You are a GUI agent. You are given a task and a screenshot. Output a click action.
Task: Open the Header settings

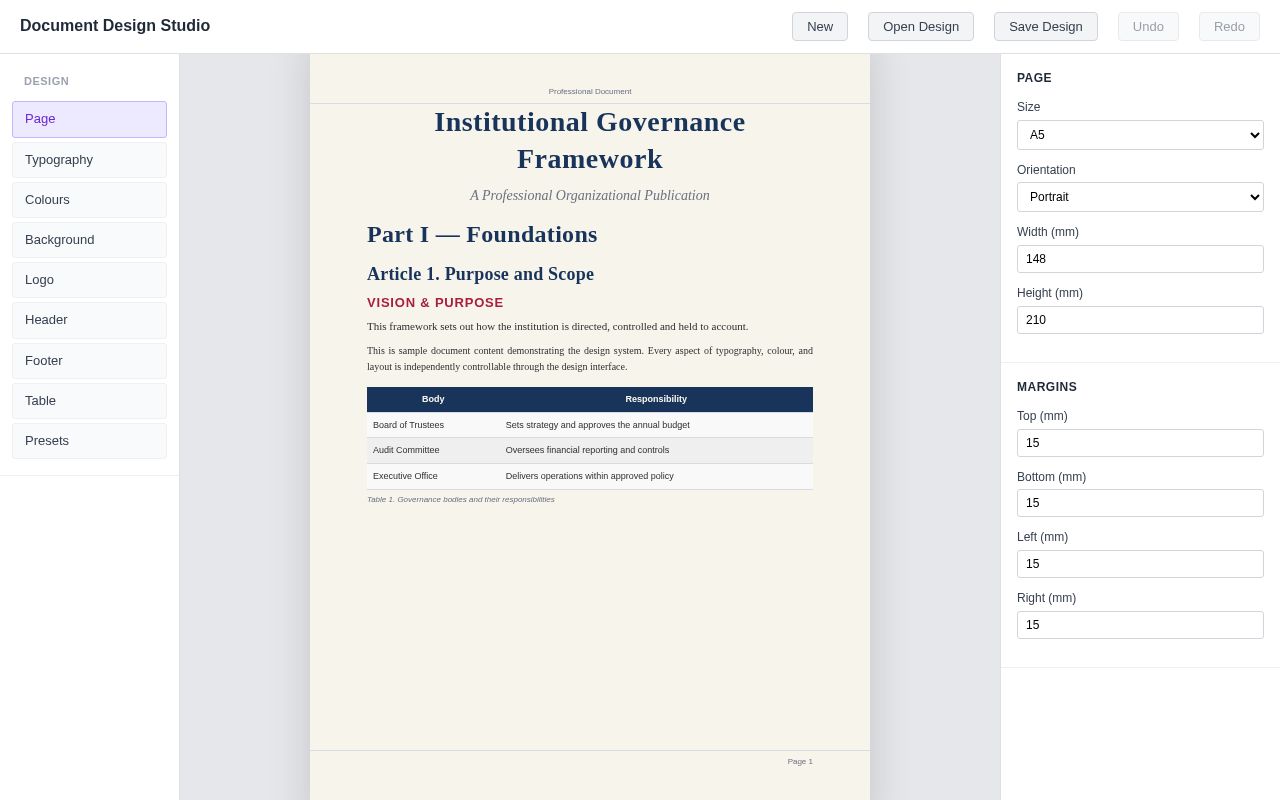89,320
